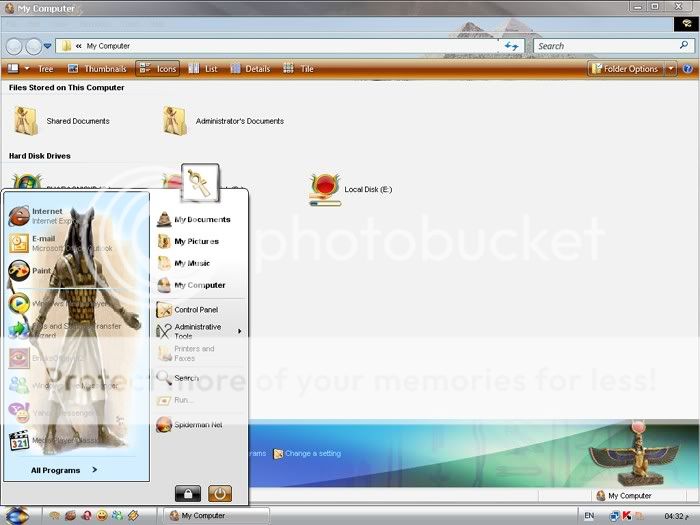The image size is (700, 525).
Task: Open recent pages dropdown arrow
Action: pos(48,46)
